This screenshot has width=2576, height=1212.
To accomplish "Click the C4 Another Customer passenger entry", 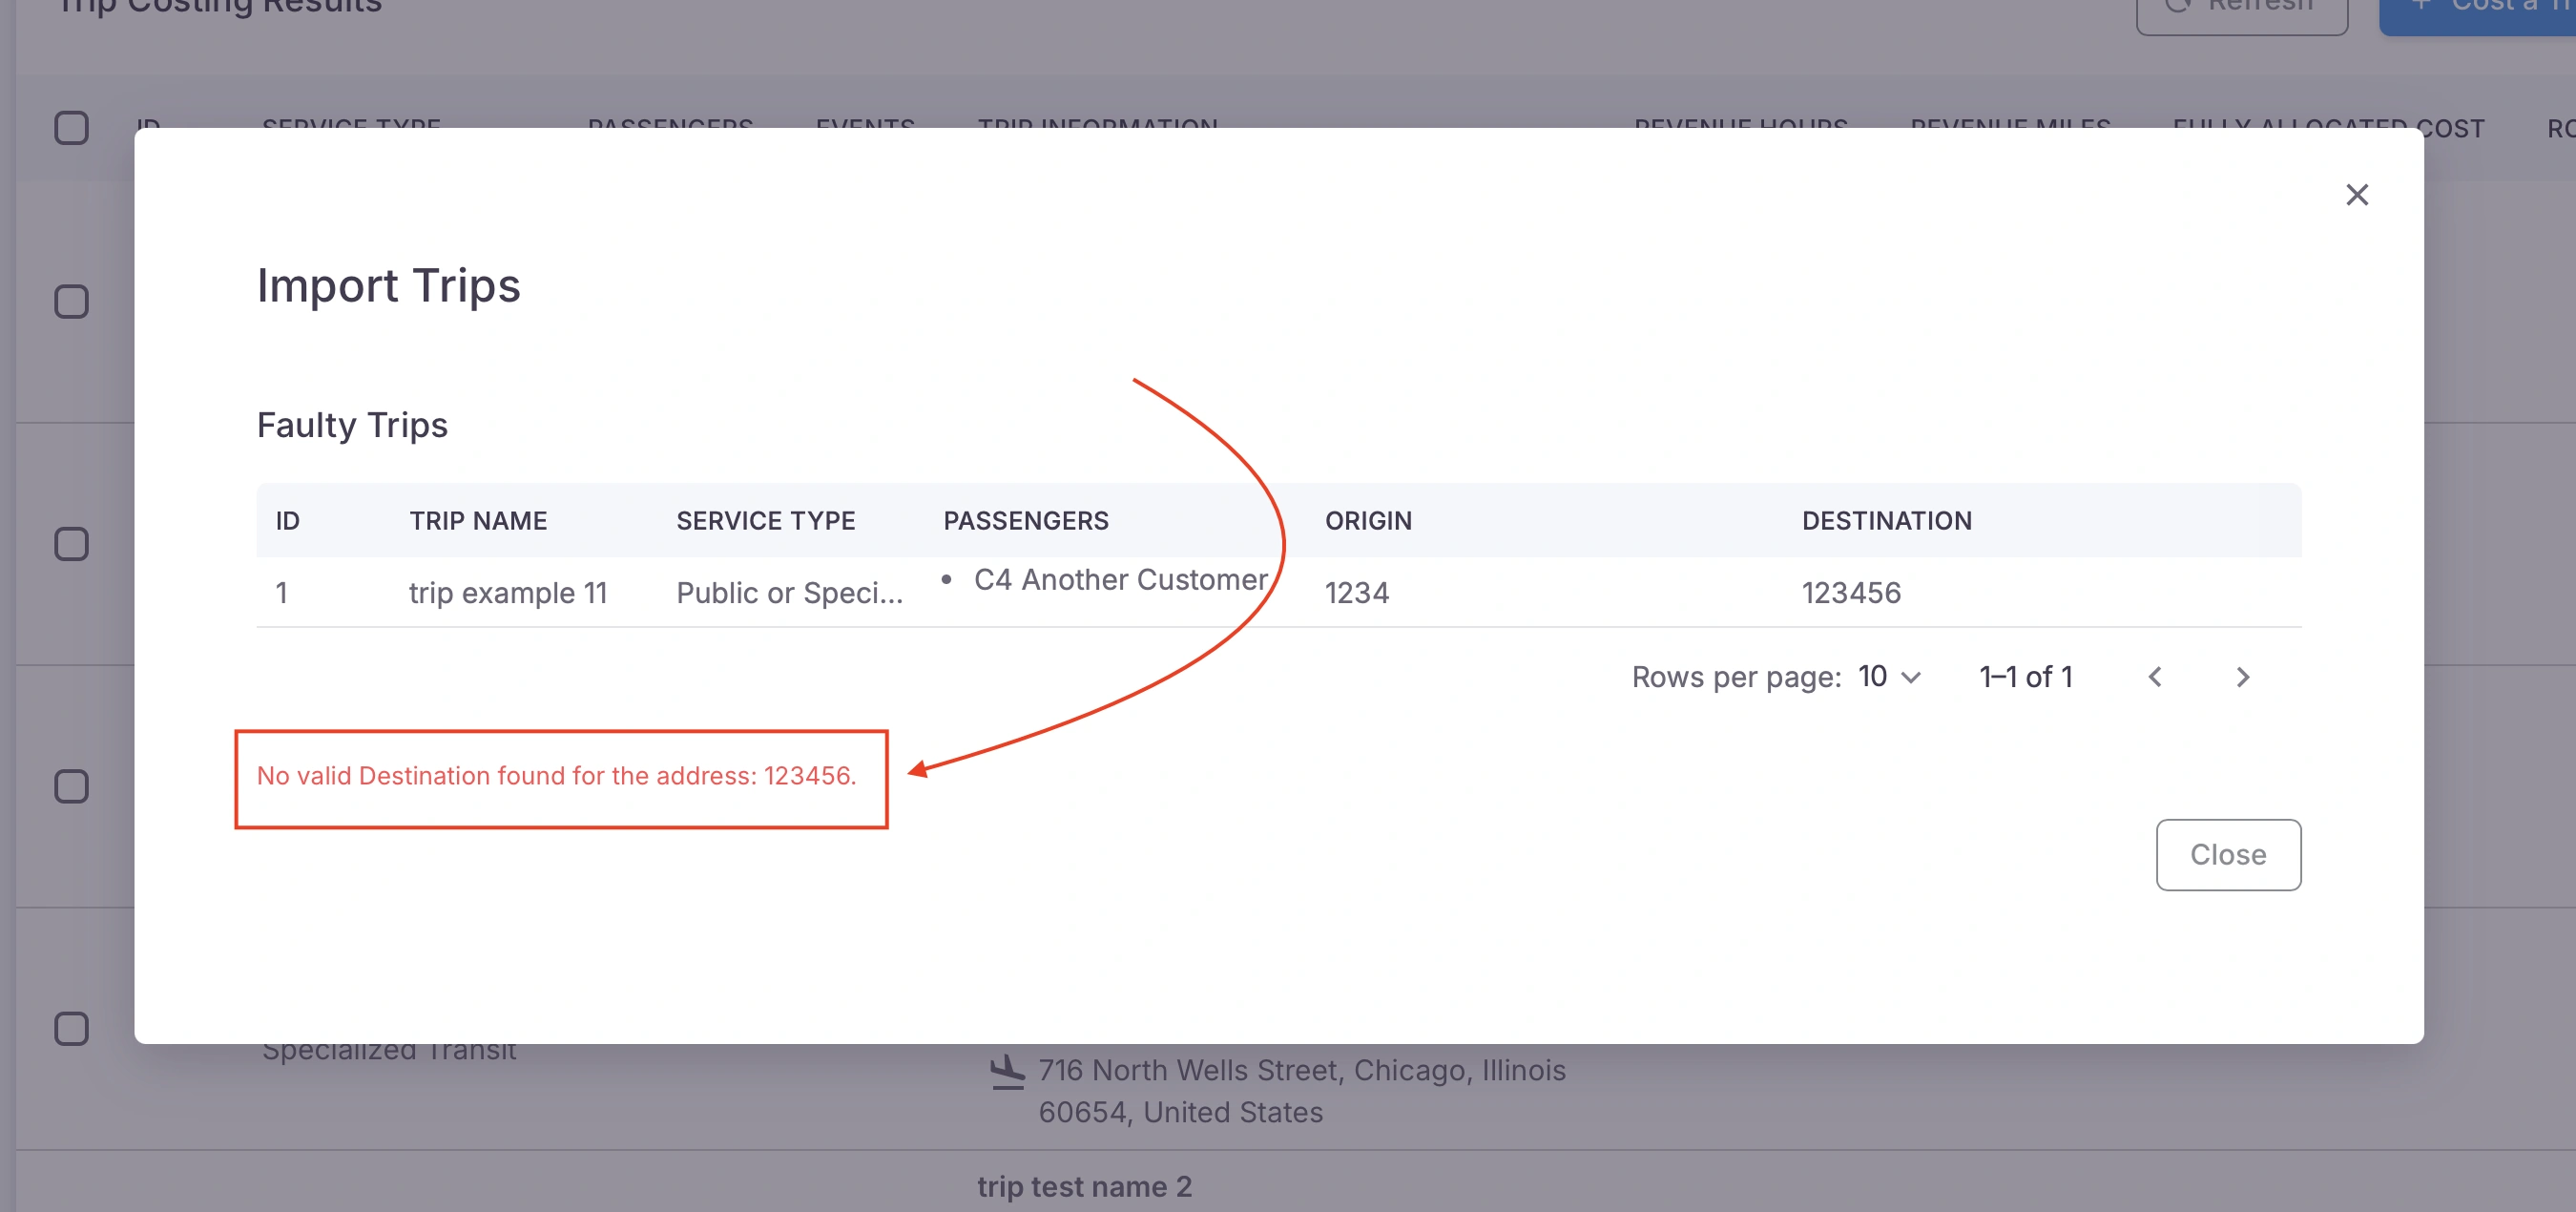I will click(1120, 579).
